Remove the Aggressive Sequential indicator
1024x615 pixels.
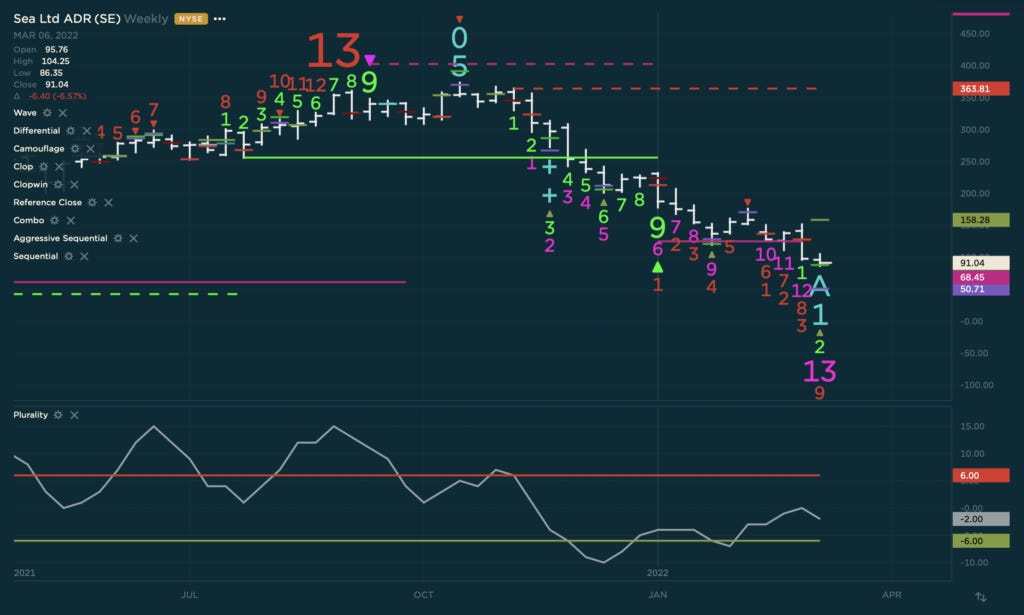pos(133,238)
